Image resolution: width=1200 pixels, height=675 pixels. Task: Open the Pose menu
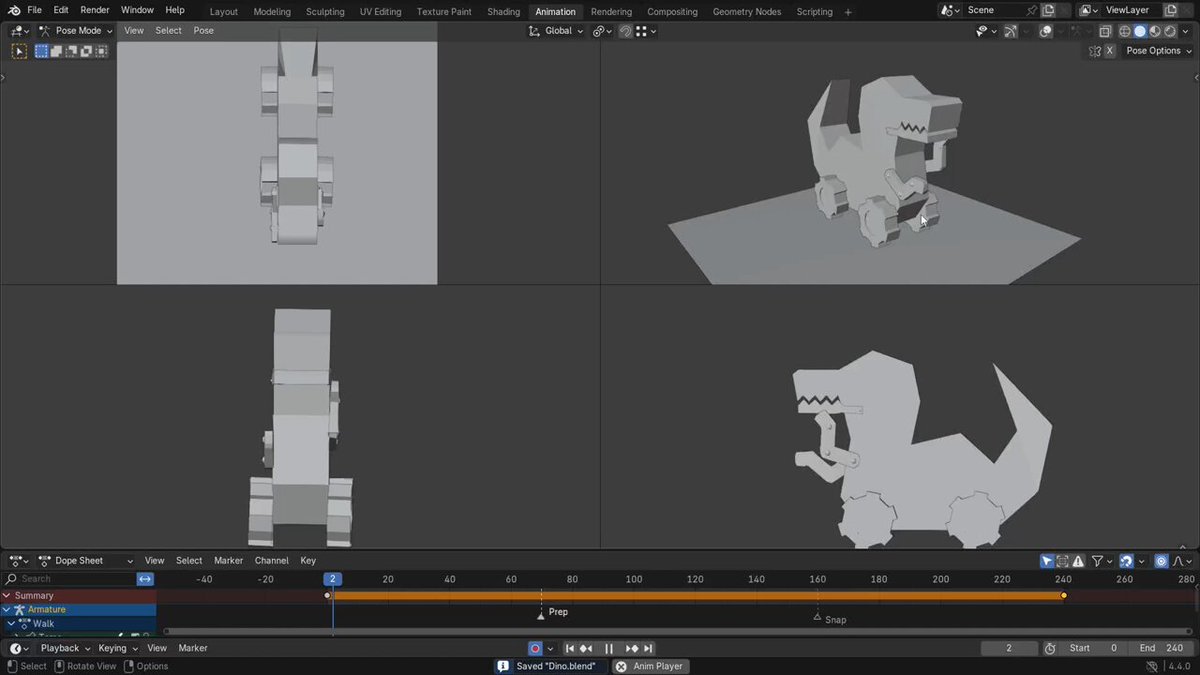[203, 31]
